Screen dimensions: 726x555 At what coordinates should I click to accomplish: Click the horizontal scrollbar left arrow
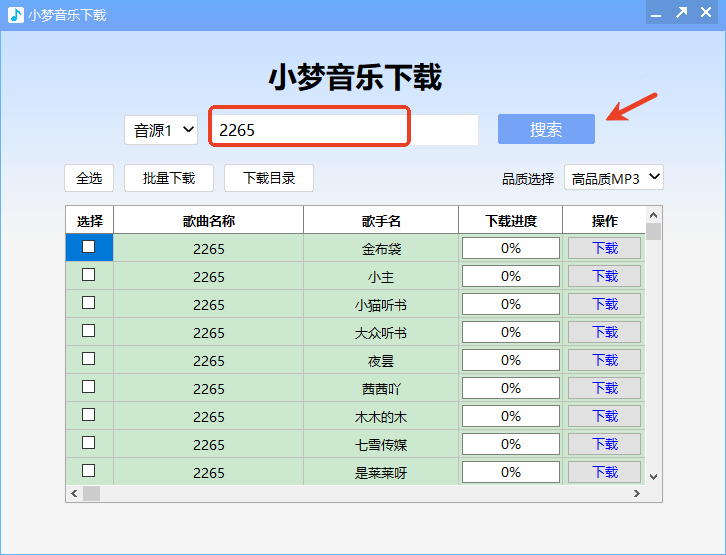pyautogui.click(x=73, y=494)
